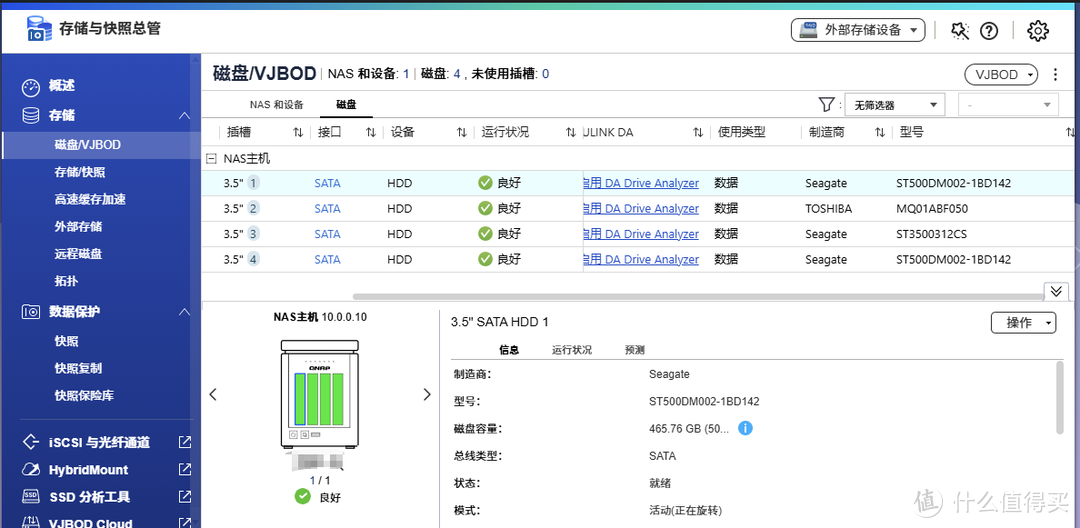Click the filter funnel icon
Viewport: 1080px width, 528px height.
[827, 105]
